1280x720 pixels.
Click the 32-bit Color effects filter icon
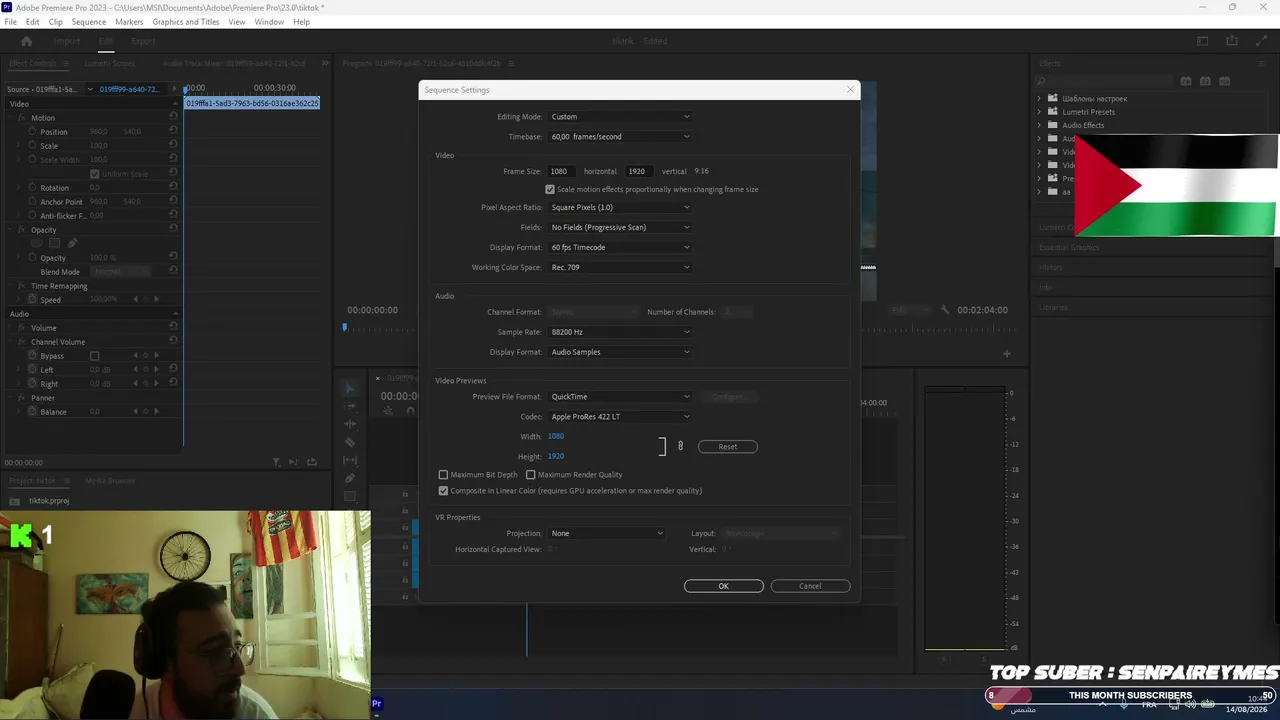tap(1205, 81)
